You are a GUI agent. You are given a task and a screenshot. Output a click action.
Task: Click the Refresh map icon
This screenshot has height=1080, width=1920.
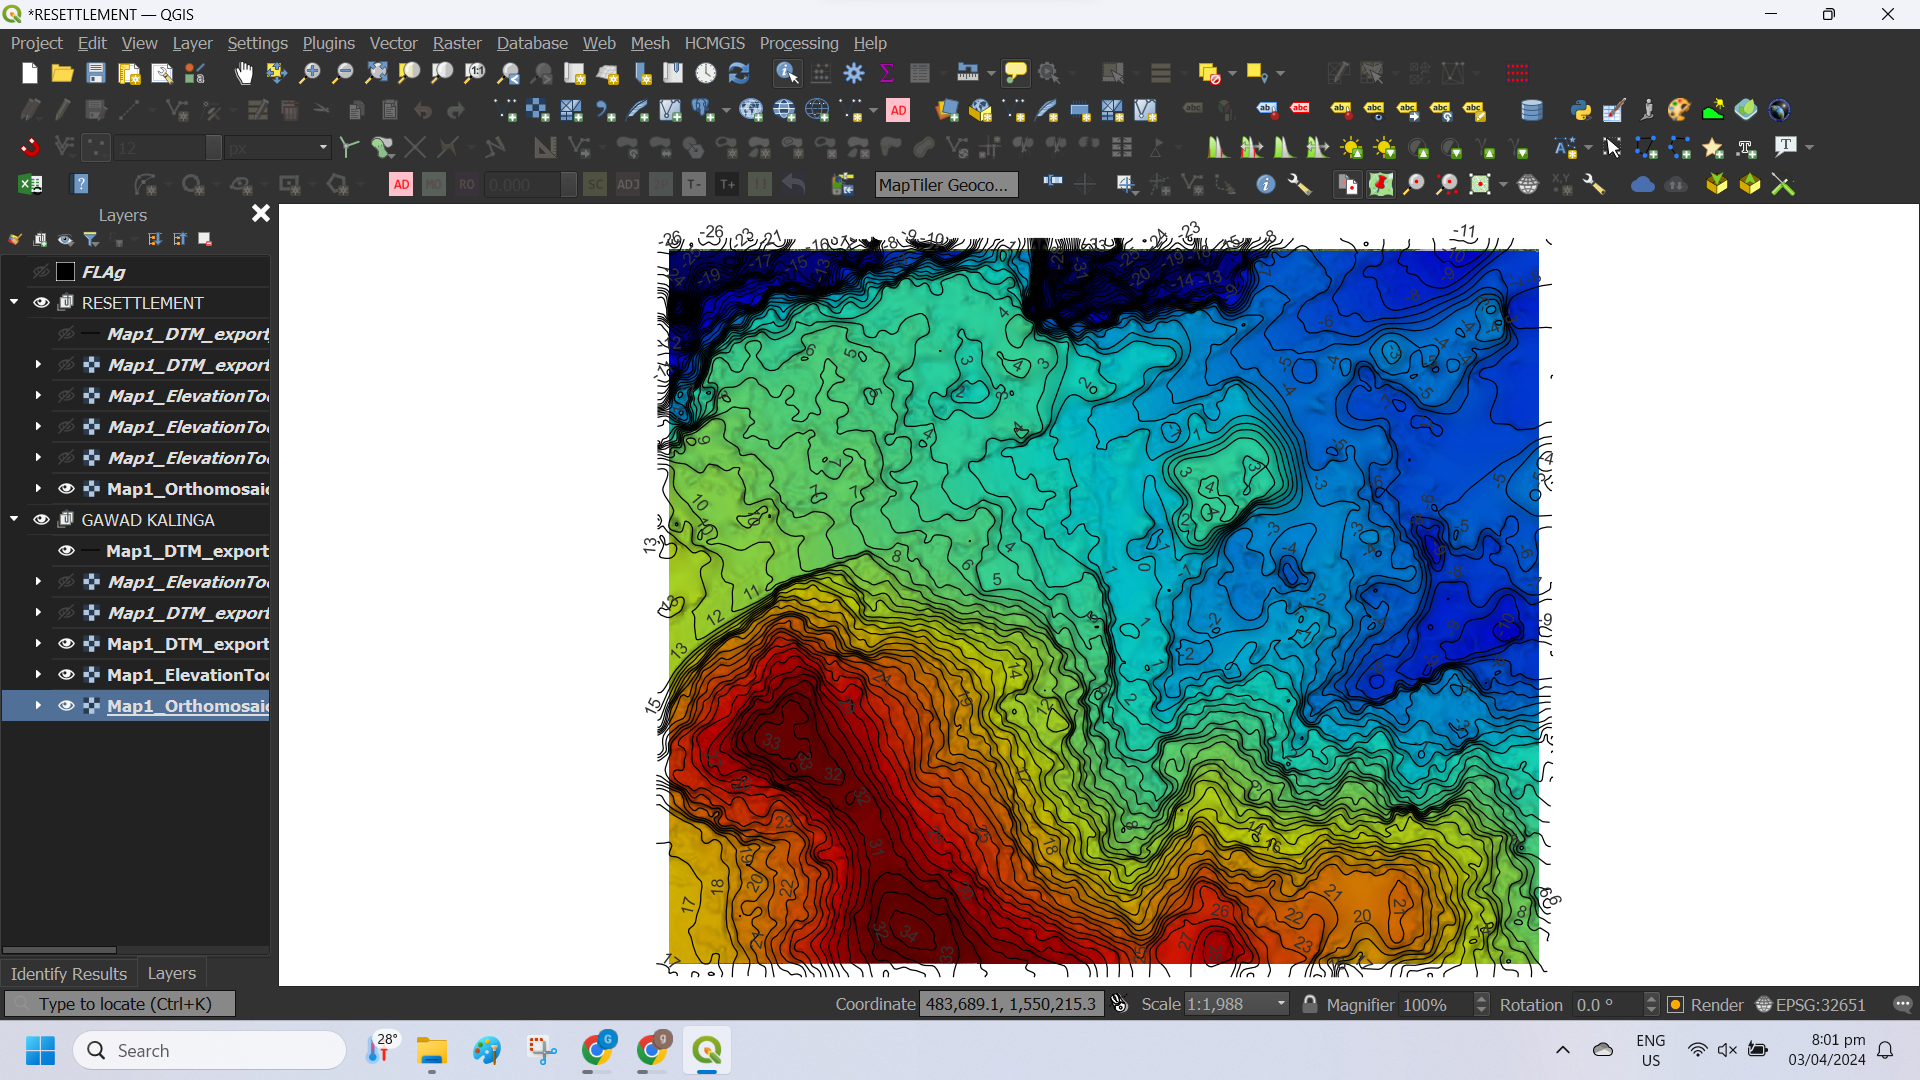click(739, 73)
